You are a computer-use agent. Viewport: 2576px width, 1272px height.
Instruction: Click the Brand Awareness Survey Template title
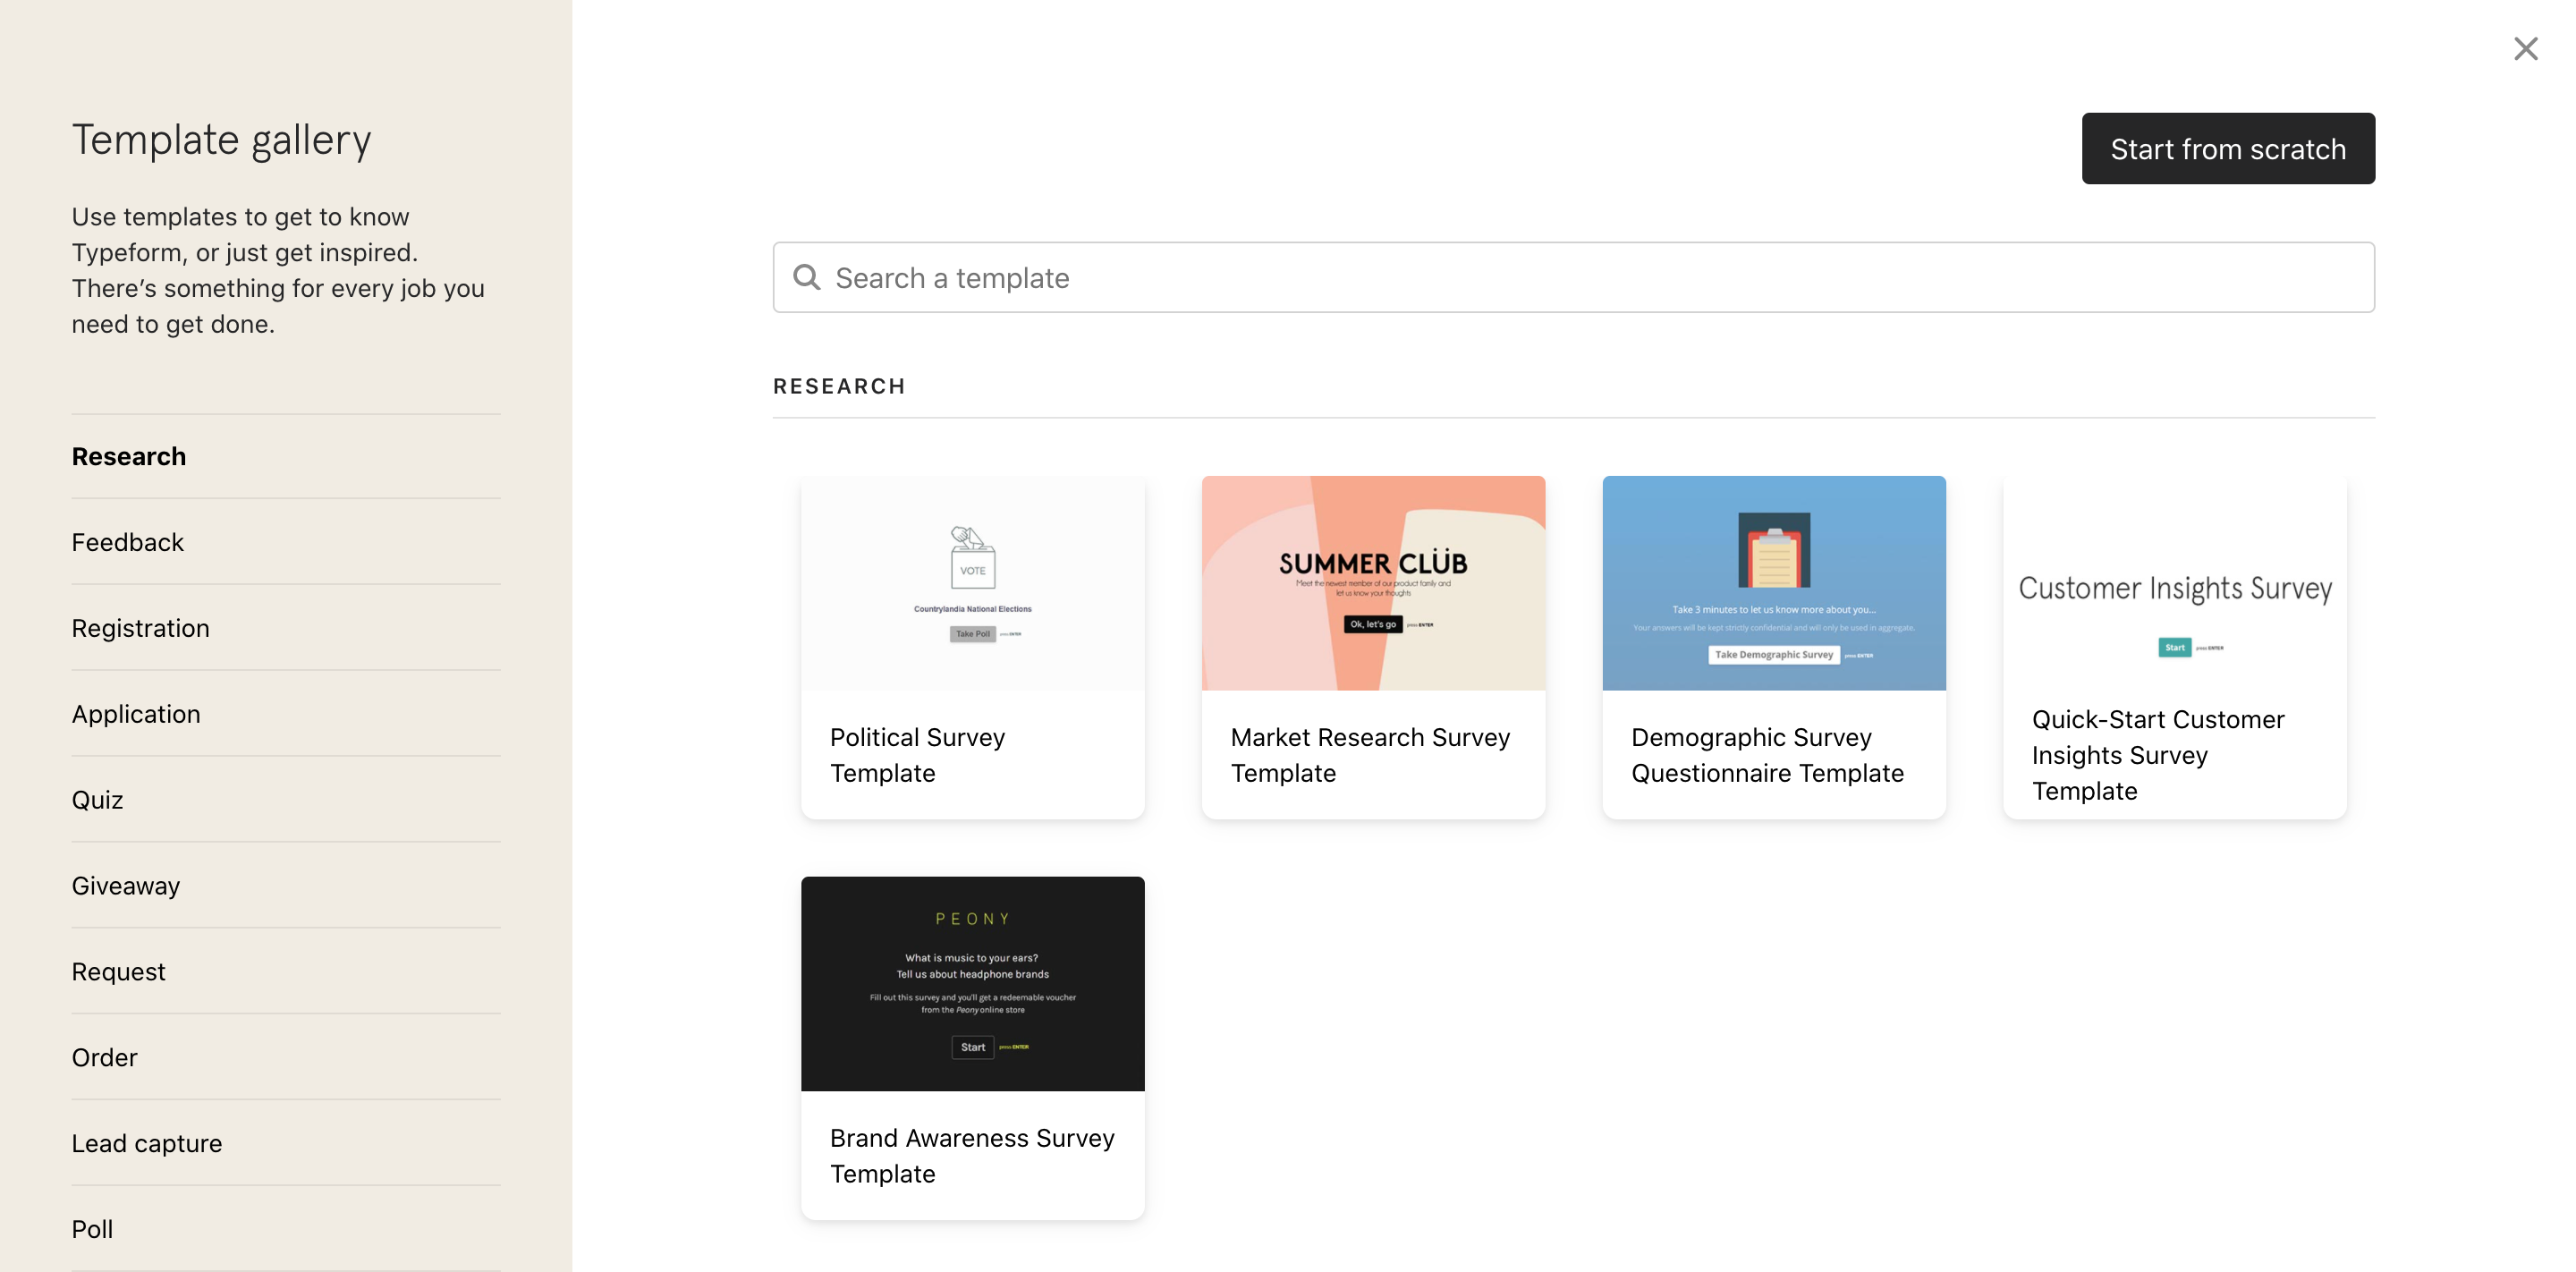point(972,1156)
